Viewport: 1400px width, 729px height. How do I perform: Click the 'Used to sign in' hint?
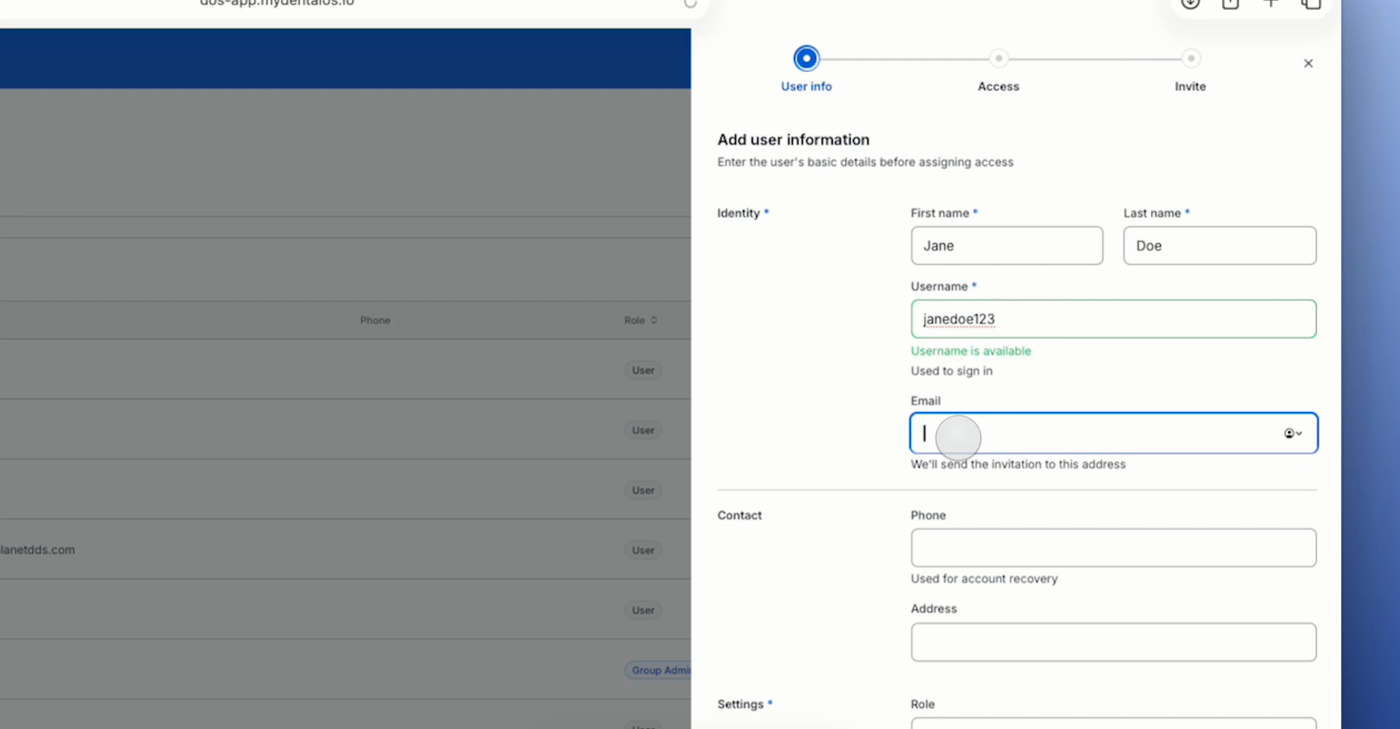pos(952,371)
